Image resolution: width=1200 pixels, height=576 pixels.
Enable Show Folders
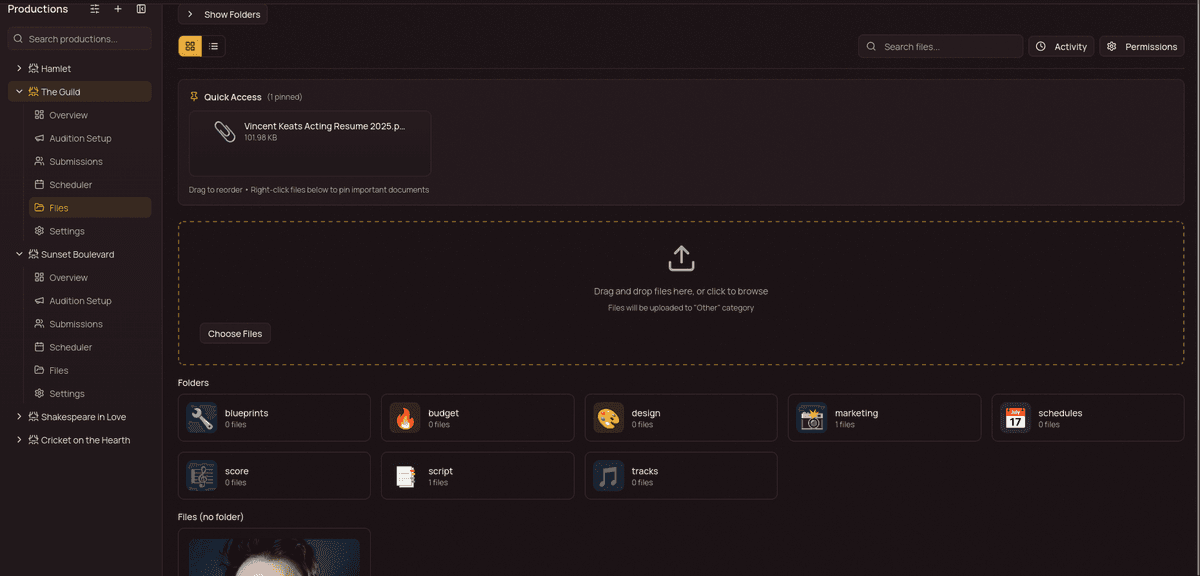point(222,14)
